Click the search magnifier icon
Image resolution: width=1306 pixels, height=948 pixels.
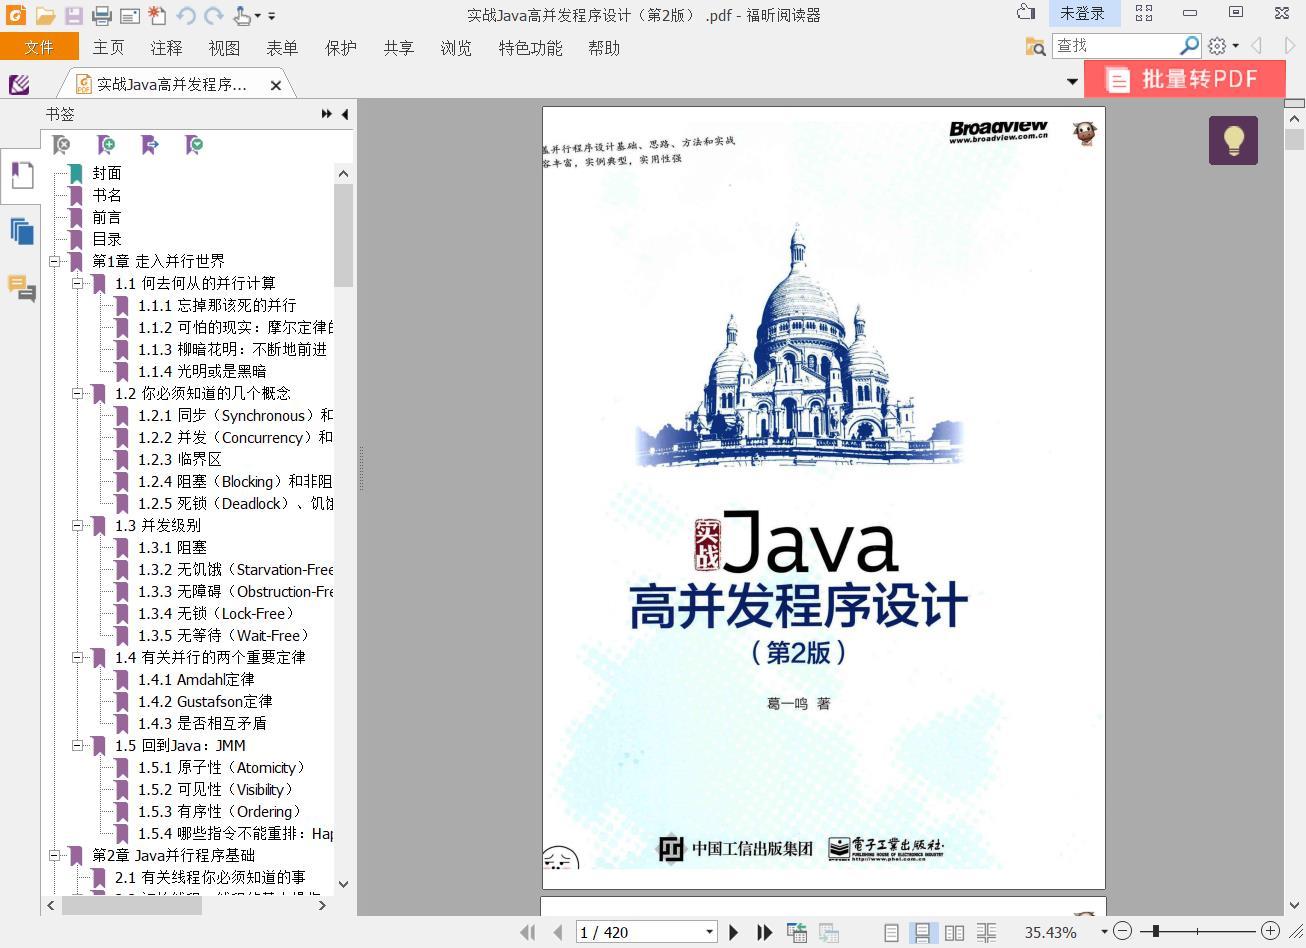[1189, 46]
